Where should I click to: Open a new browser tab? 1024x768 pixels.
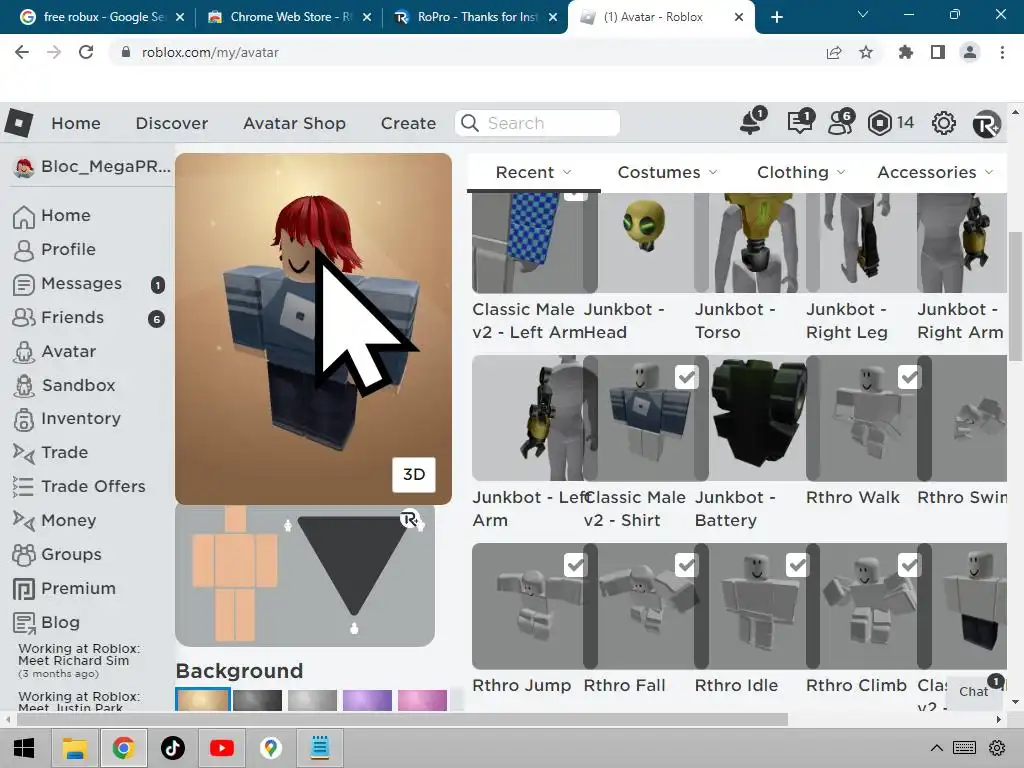[776, 17]
